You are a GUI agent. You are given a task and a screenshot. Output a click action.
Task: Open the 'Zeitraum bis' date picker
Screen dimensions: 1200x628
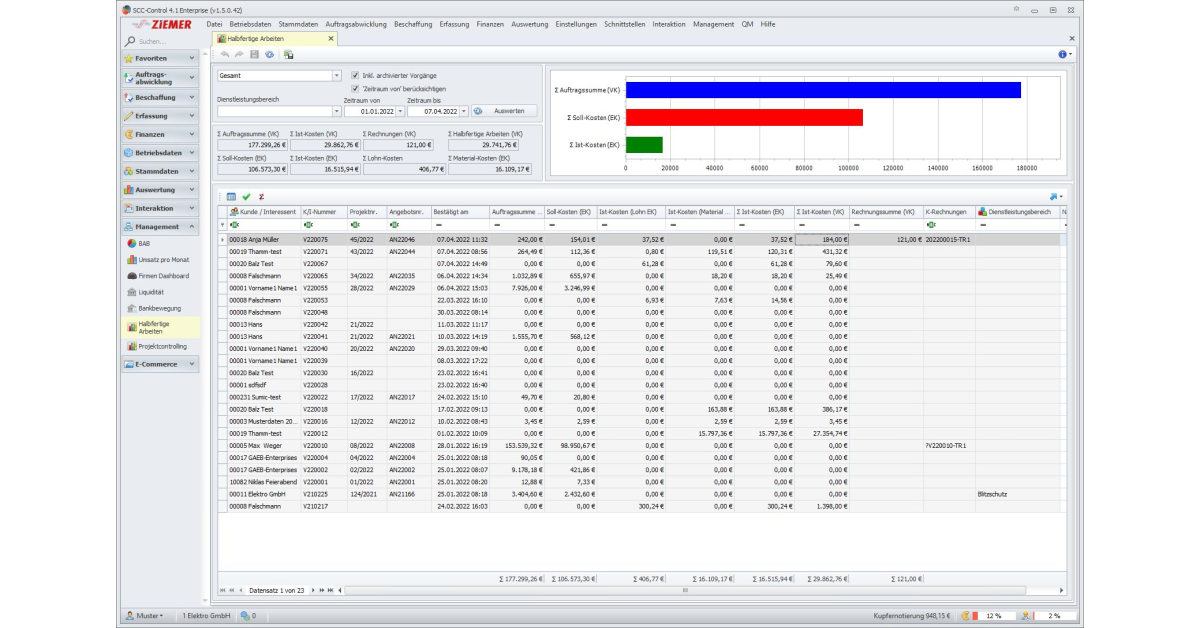464,111
